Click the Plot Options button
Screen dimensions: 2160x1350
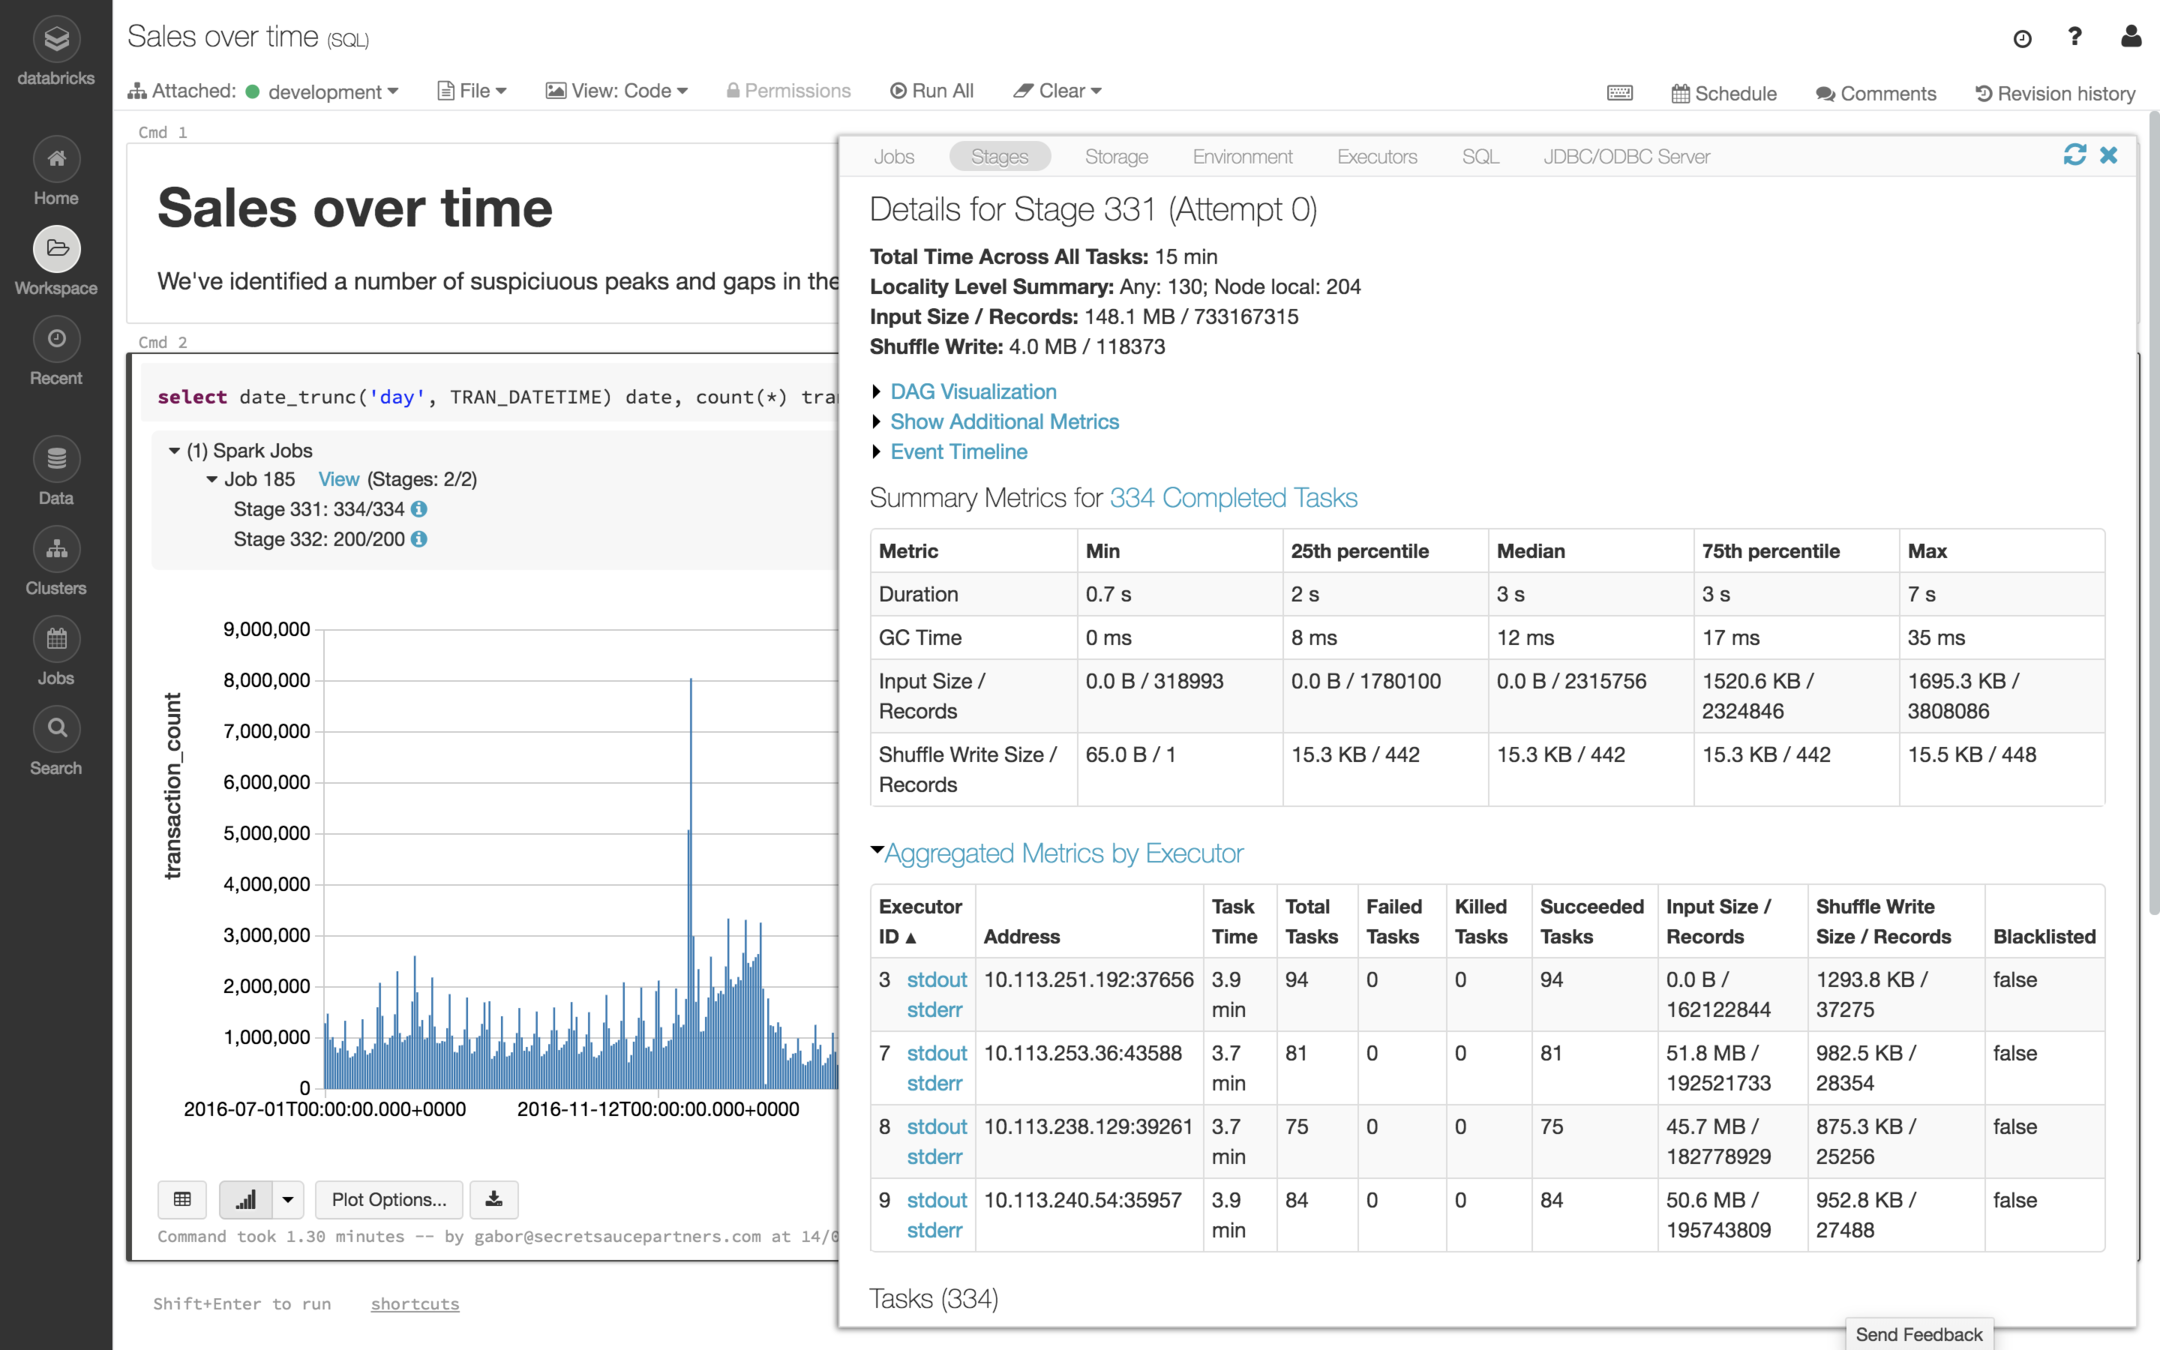coord(389,1199)
